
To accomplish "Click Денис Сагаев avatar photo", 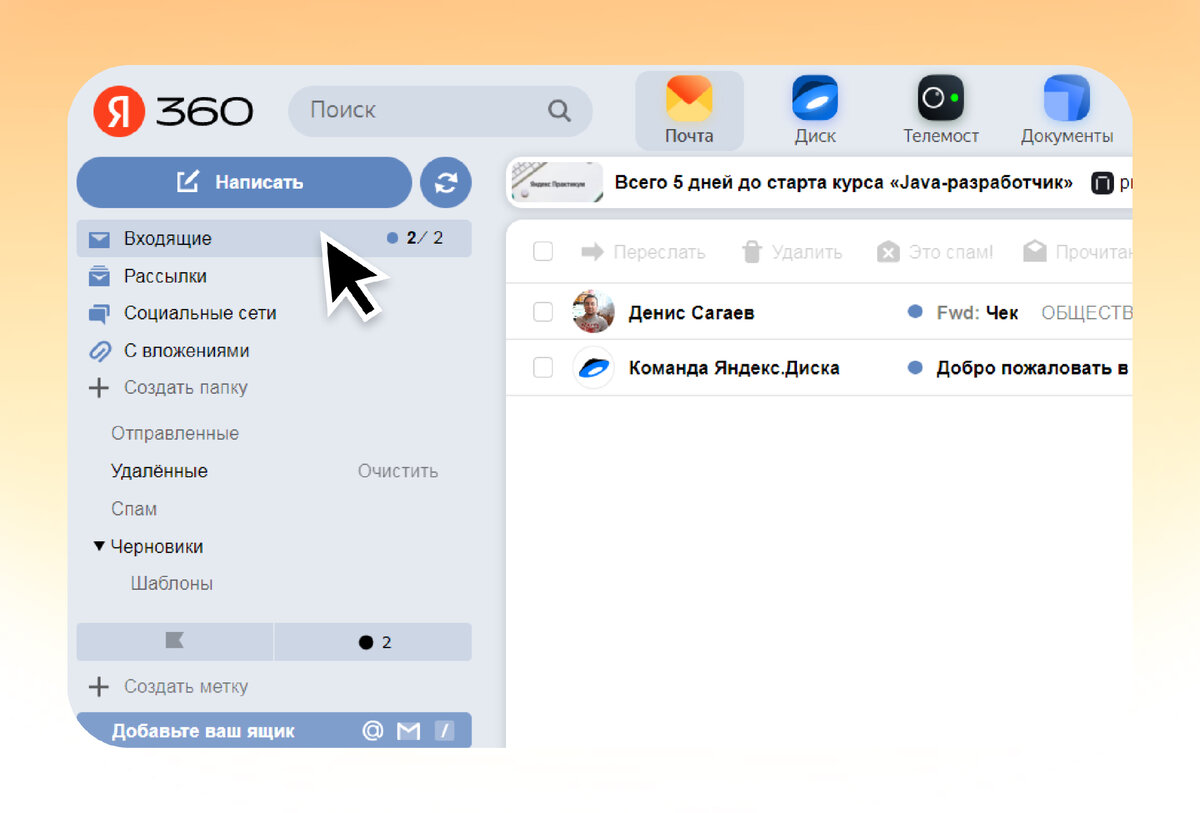I will [x=593, y=312].
